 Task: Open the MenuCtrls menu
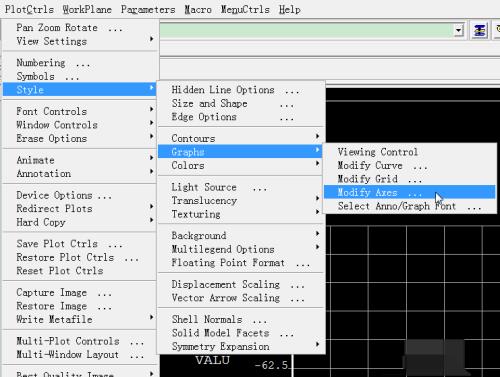(x=245, y=9)
